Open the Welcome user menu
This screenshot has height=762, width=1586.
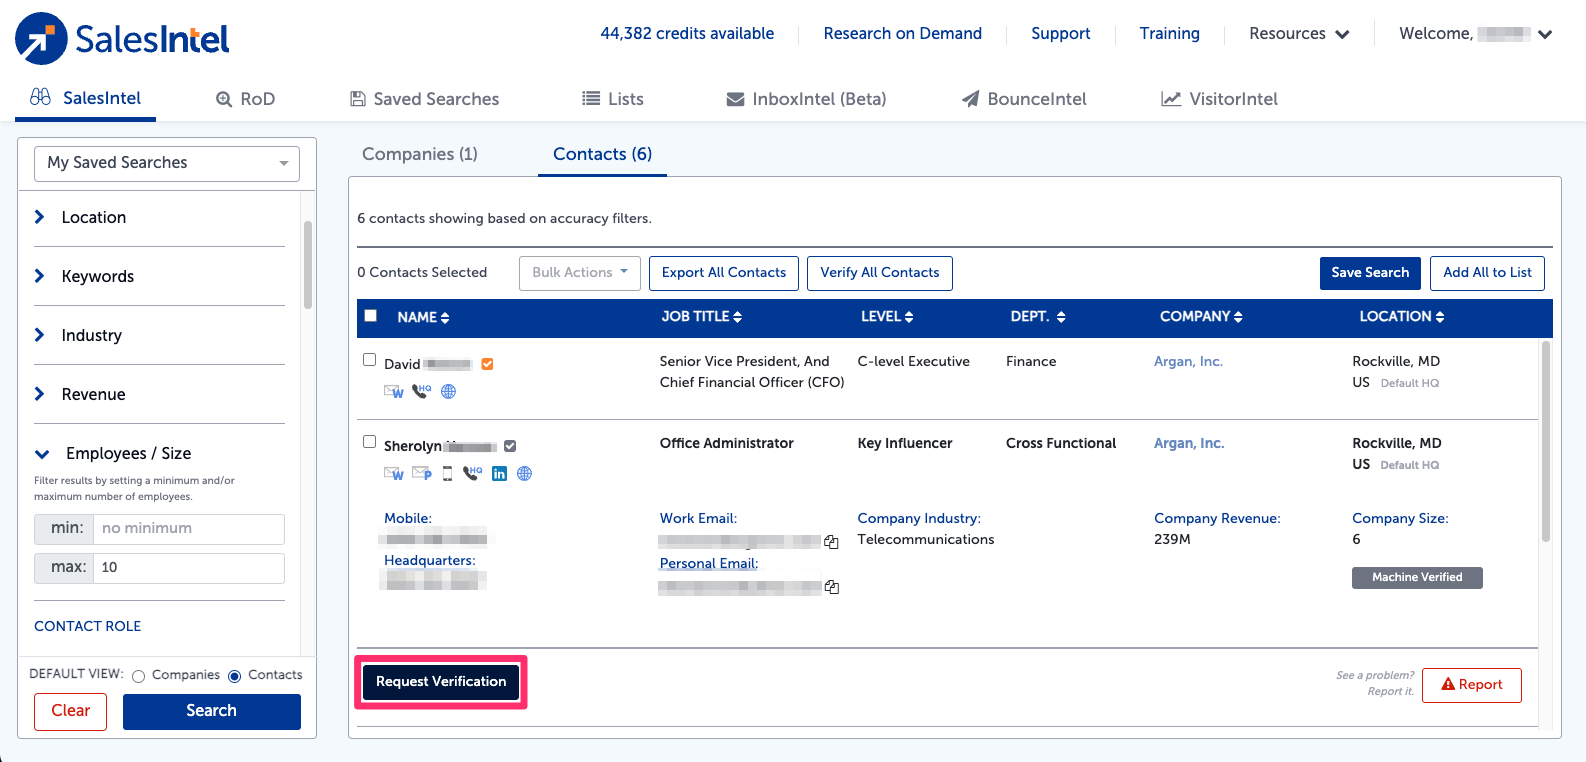1476,34
